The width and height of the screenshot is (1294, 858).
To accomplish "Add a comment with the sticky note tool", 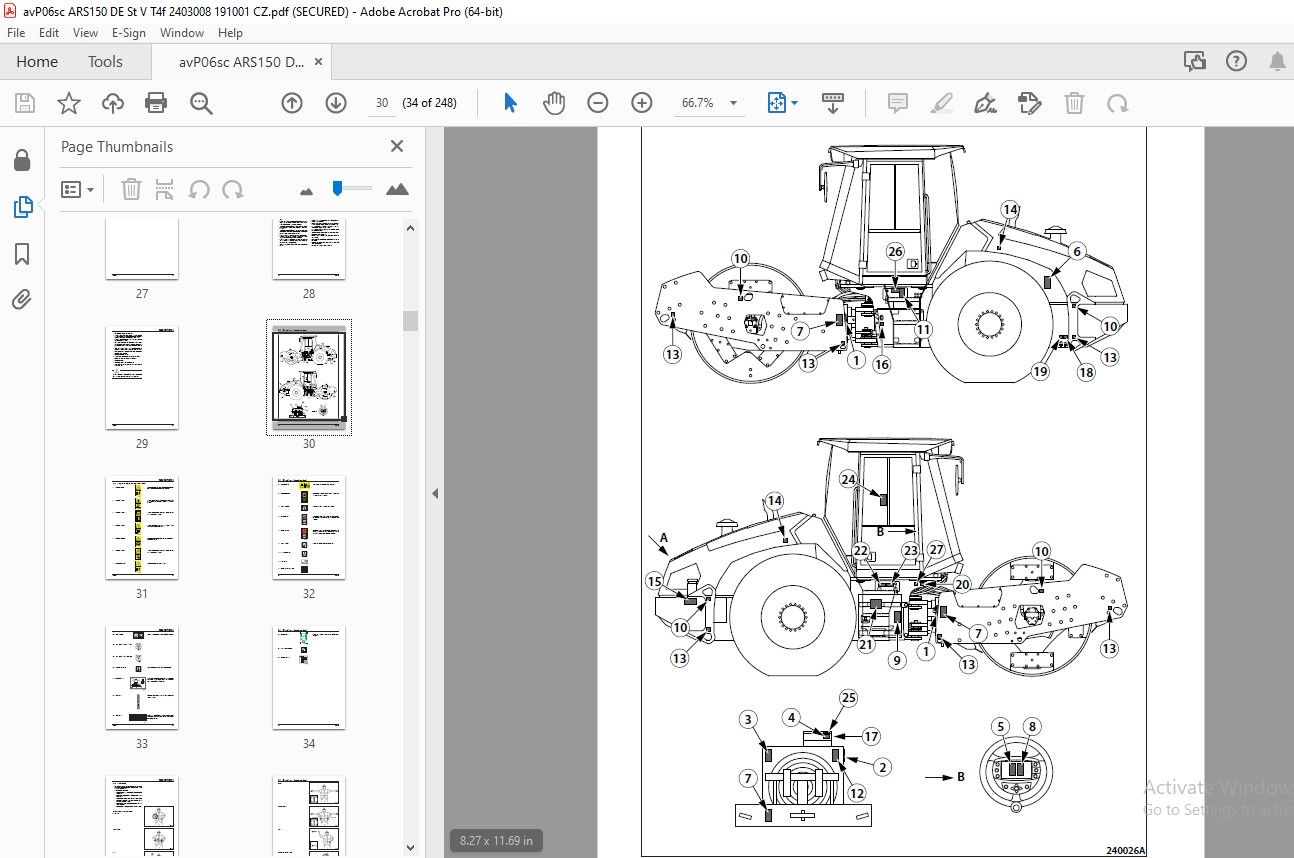I will pyautogui.click(x=898, y=103).
